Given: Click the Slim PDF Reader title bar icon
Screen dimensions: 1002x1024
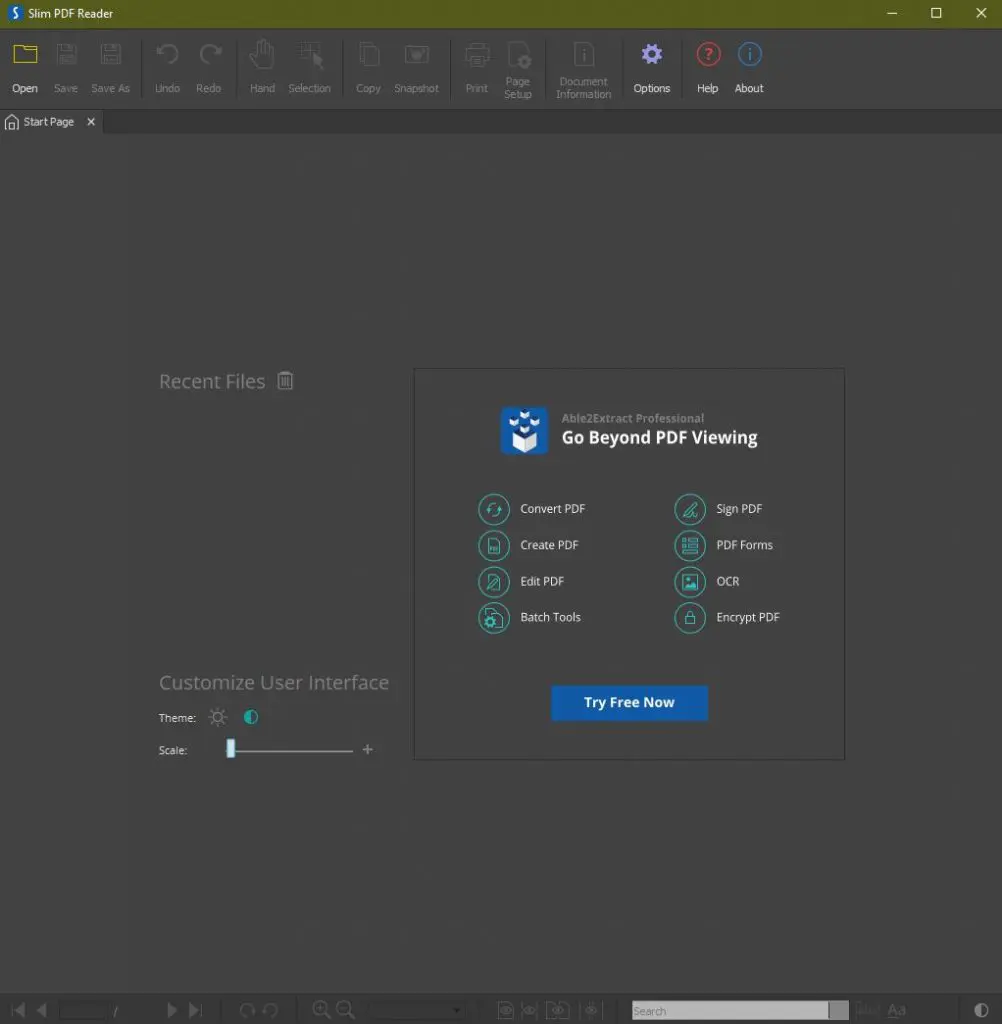Looking at the screenshot, I should point(14,13).
